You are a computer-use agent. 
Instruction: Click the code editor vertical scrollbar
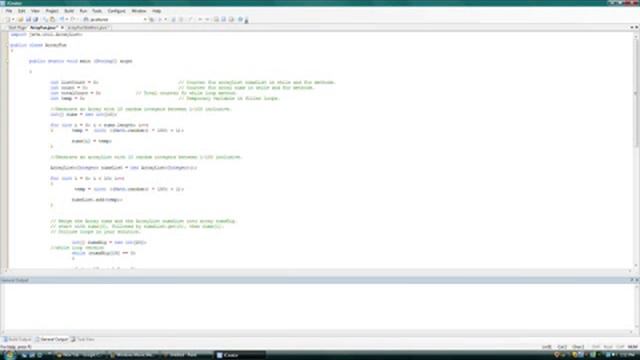coord(636,151)
